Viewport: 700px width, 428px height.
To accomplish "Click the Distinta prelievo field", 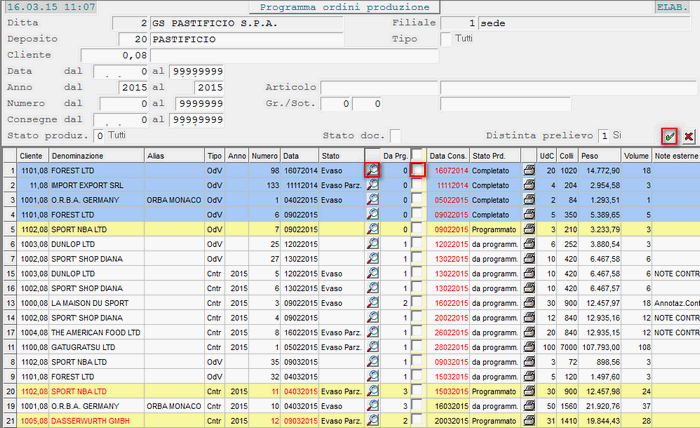I will (603, 136).
